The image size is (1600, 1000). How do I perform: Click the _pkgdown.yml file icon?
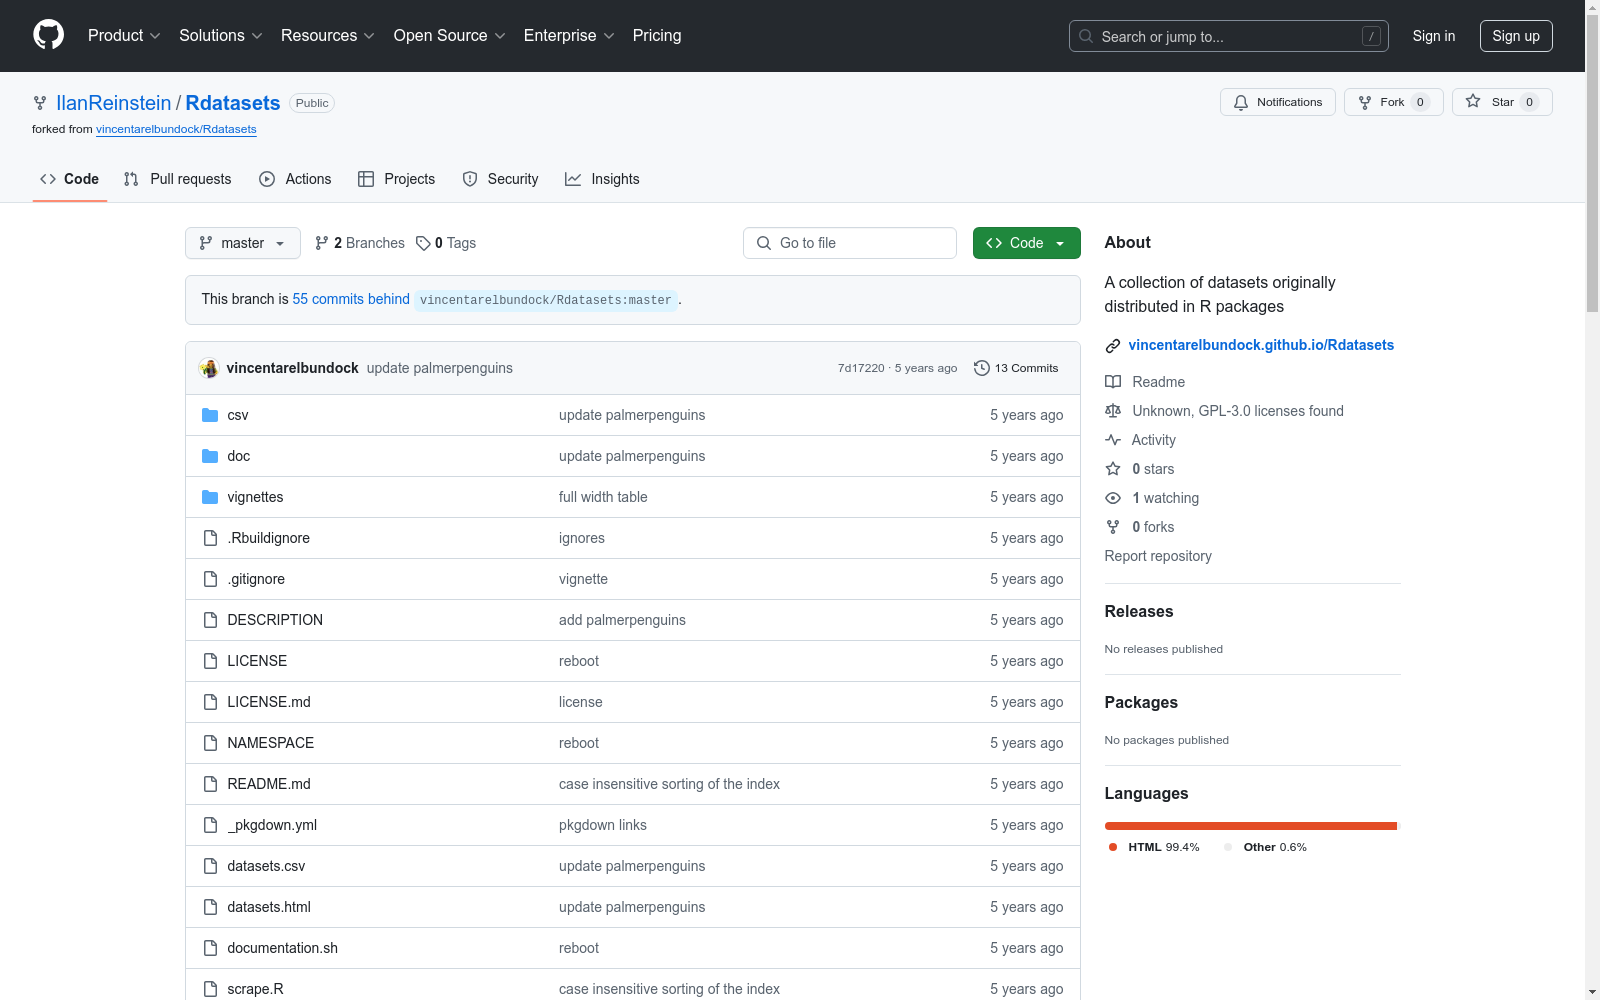(x=210, y=825)
